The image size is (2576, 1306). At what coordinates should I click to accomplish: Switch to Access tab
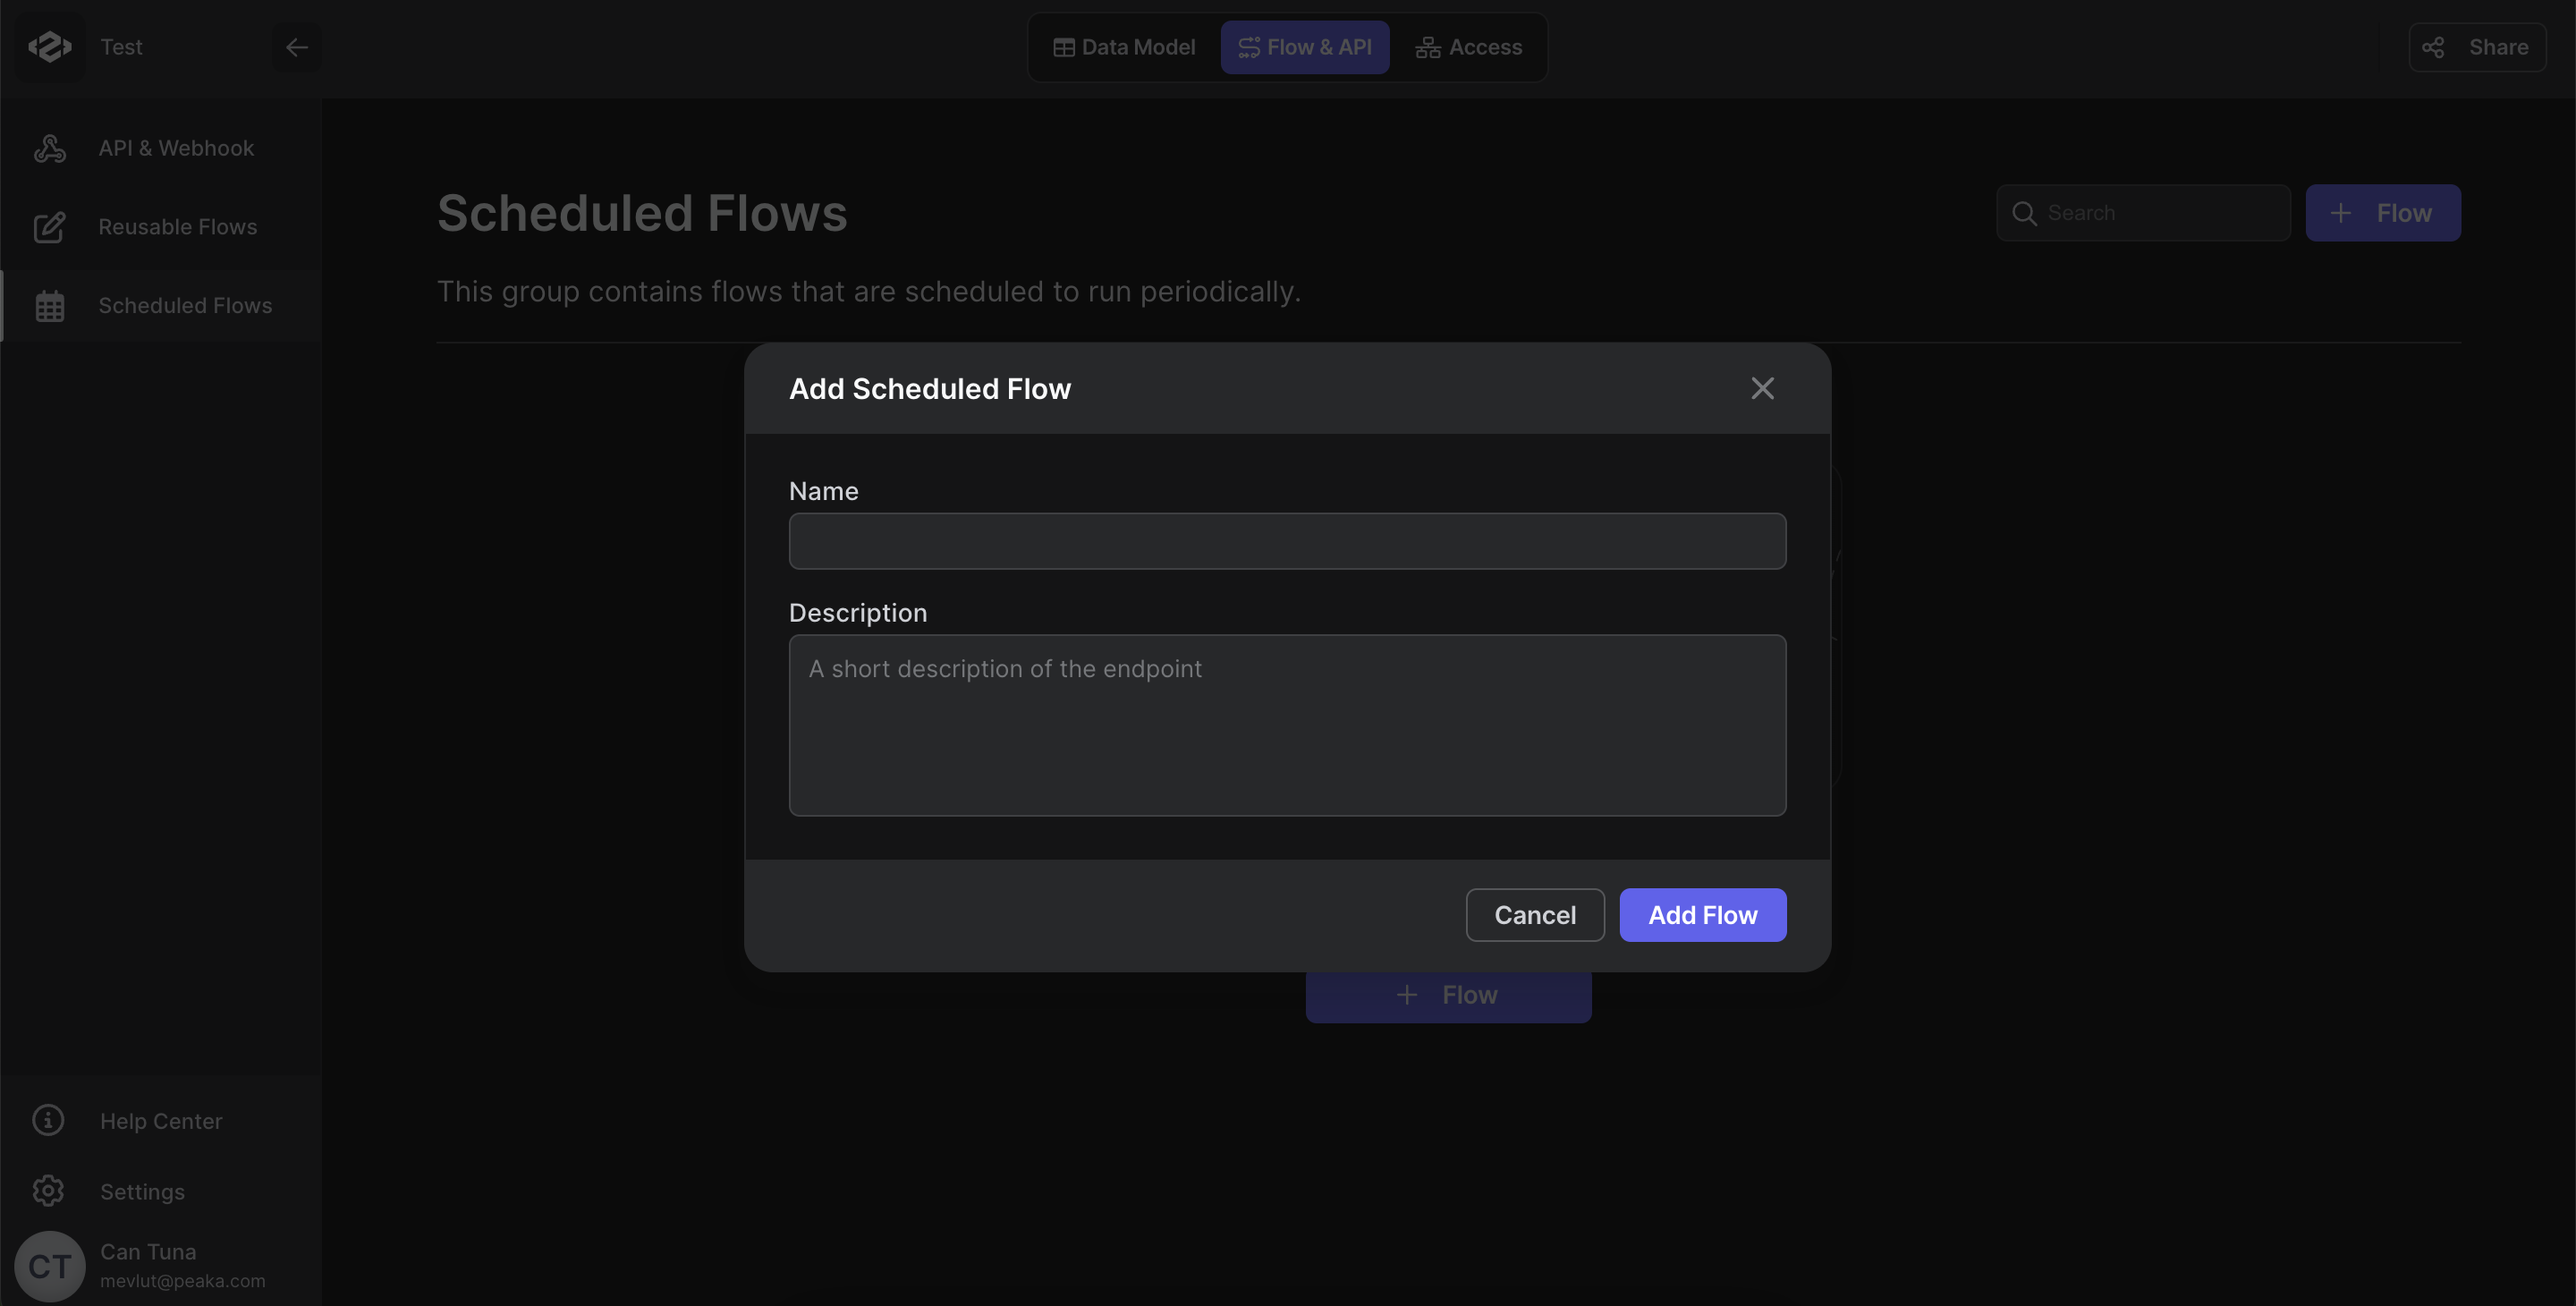(x=1468, y=47)
